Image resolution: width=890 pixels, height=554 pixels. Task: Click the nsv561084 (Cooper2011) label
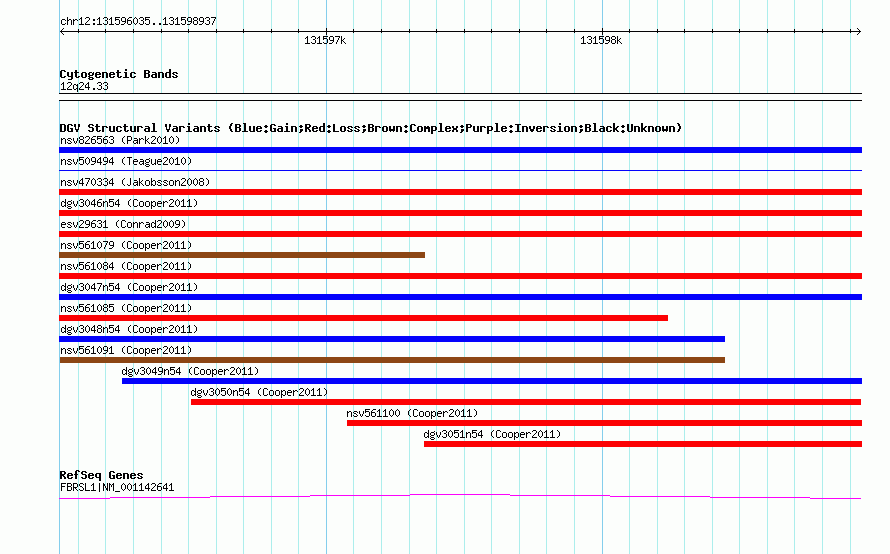pyautogui.click(x=126, y=266)
